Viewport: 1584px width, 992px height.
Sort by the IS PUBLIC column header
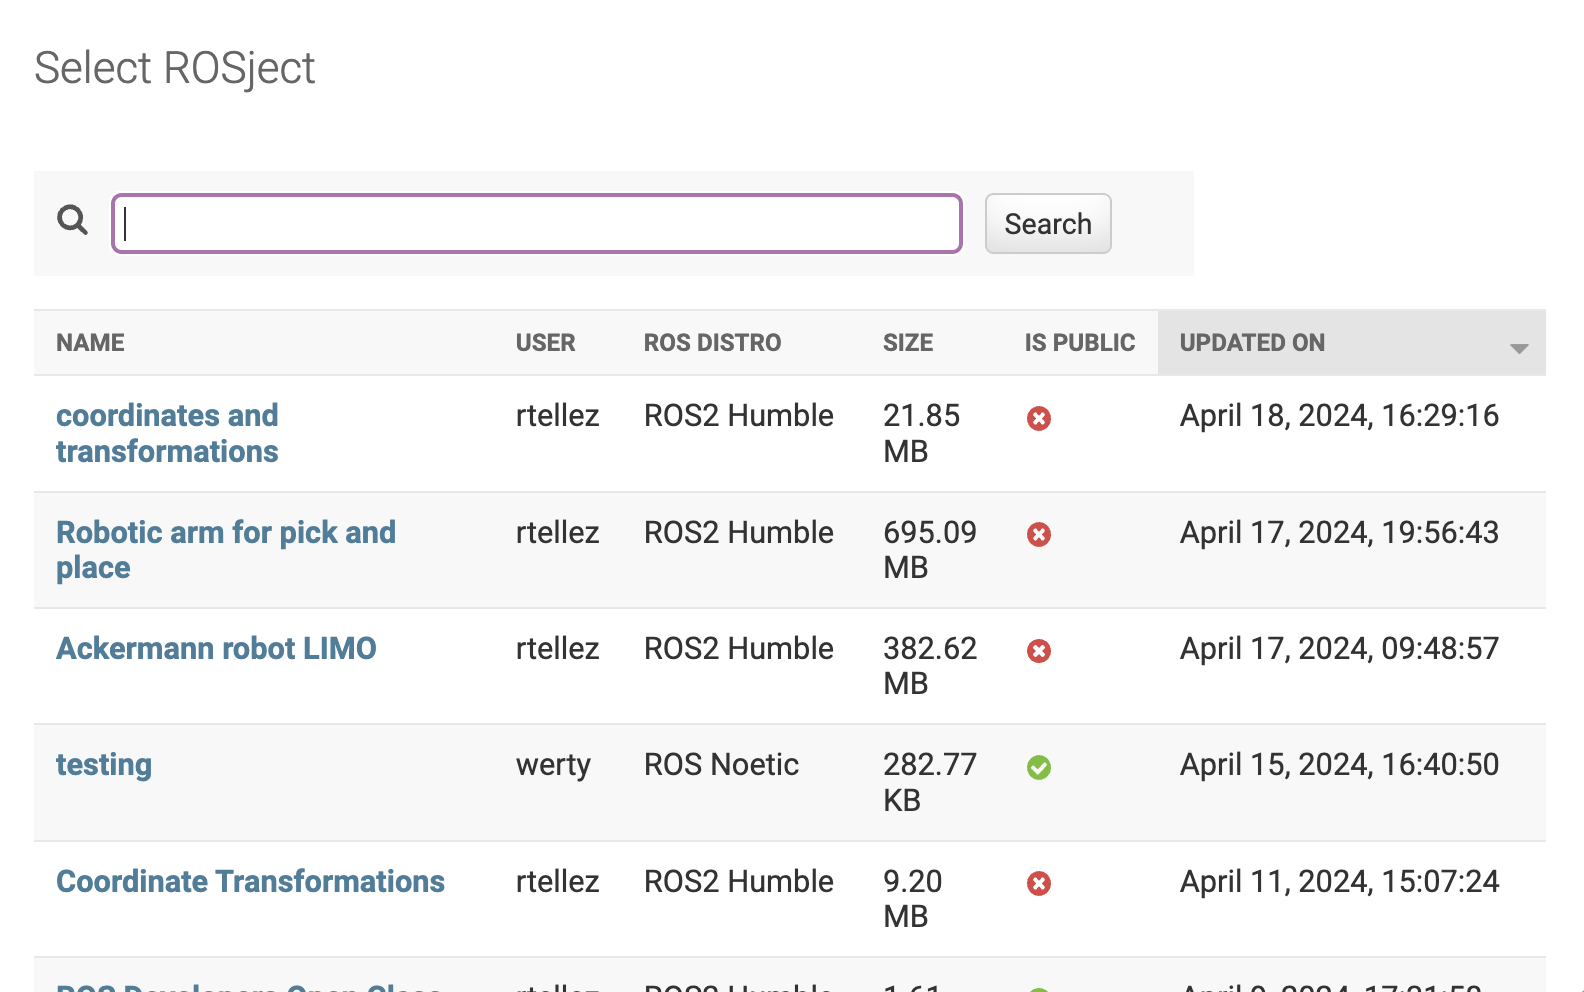coord(1080,343)
